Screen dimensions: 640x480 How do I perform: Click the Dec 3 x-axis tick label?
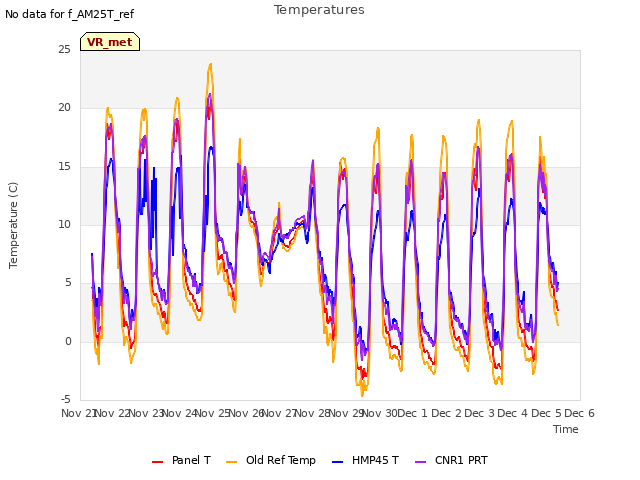(x=479, y=413)
